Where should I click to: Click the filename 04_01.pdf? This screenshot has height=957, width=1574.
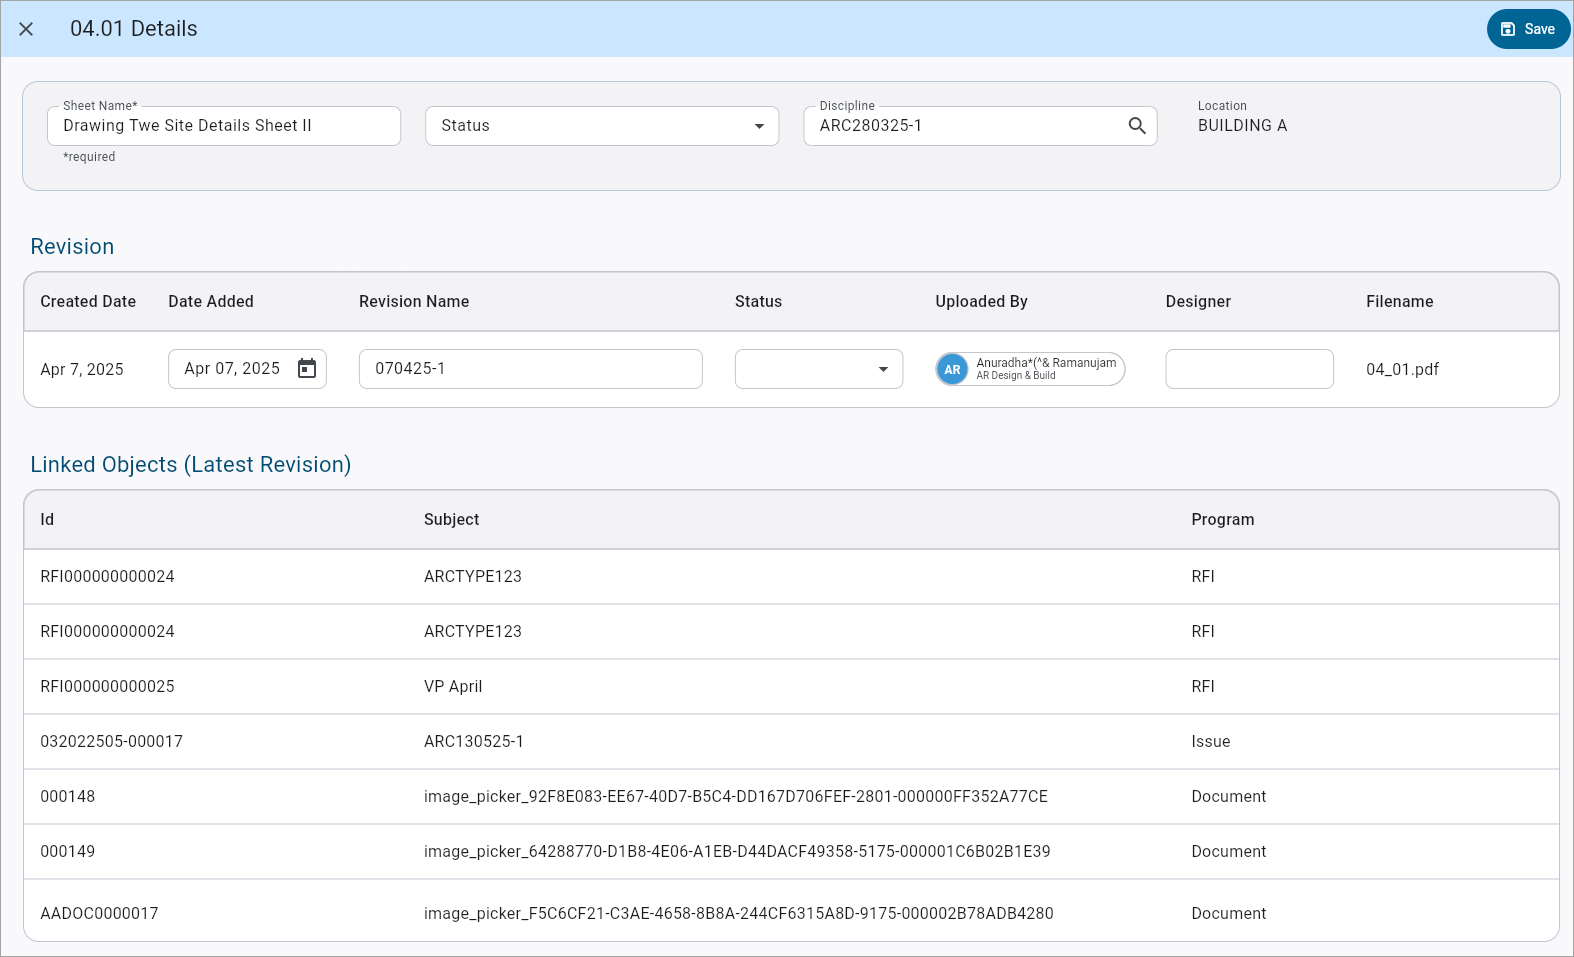1402,369
